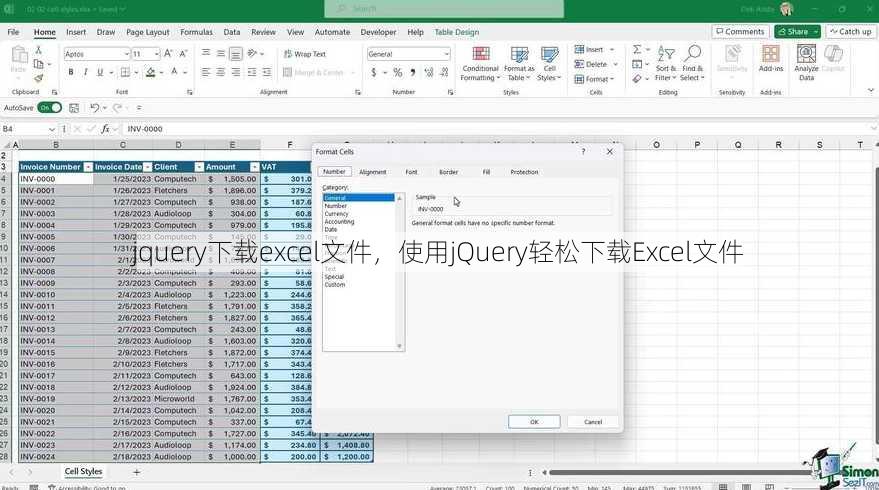Screen dimensions: 879x490
Task: Open Client column filter dropdown
Action: (199, 167)
